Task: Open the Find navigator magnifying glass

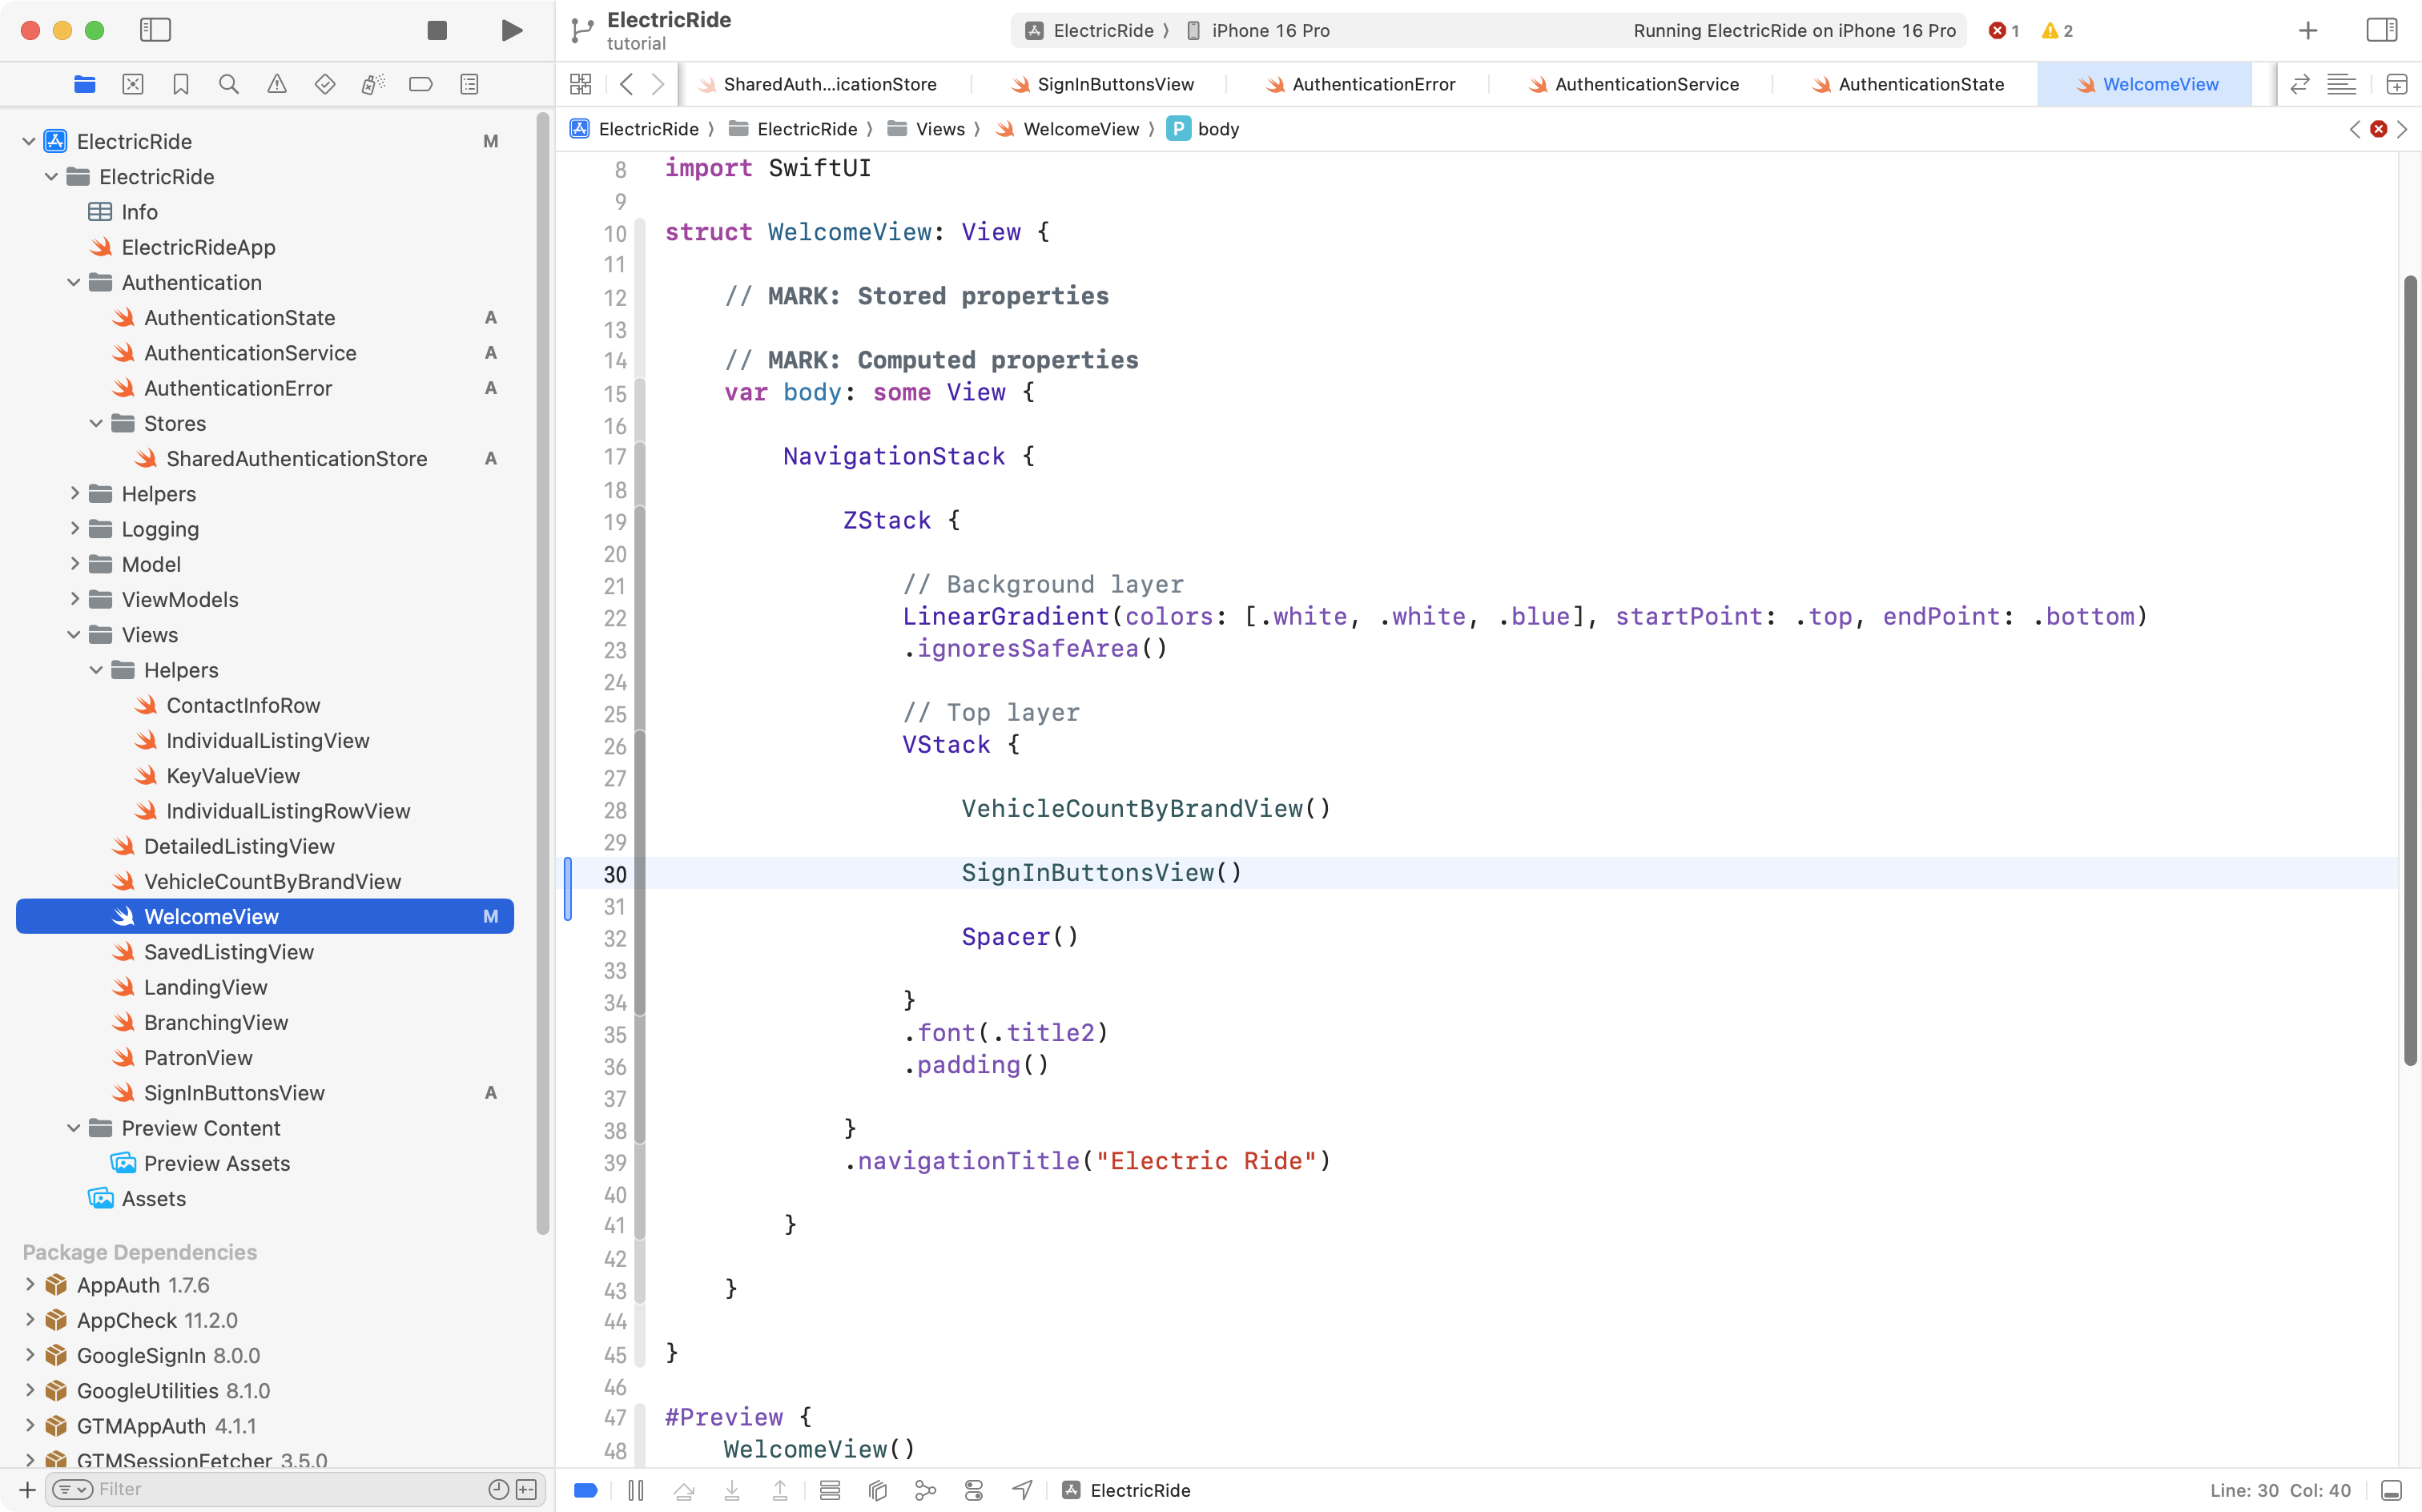Action: (229, 84)
